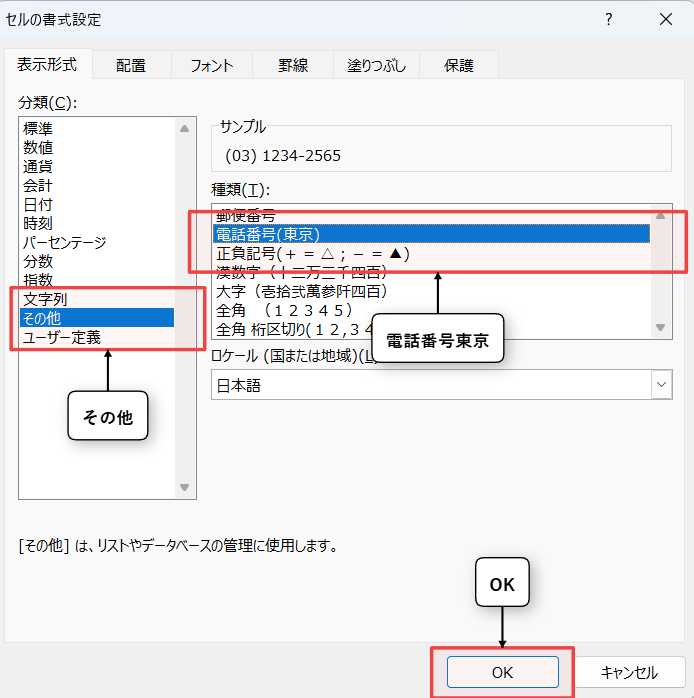Click type list scroll down arrow
Viewport: 694px width, 698px height.
pos(660,327)
